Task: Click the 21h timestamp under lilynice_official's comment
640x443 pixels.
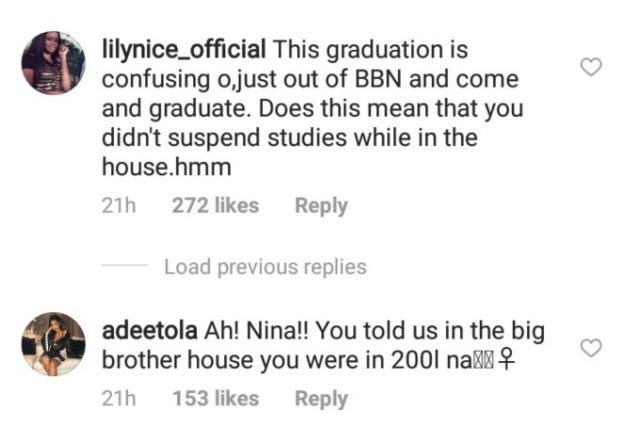Action: [119, 206]
